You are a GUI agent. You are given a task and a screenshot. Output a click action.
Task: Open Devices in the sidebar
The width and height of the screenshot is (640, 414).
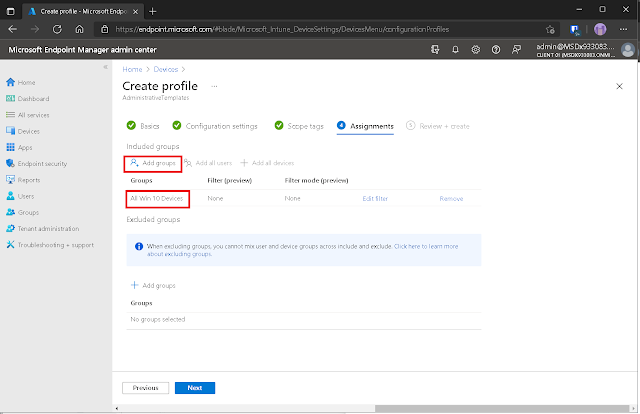click(x=23, y=131)
